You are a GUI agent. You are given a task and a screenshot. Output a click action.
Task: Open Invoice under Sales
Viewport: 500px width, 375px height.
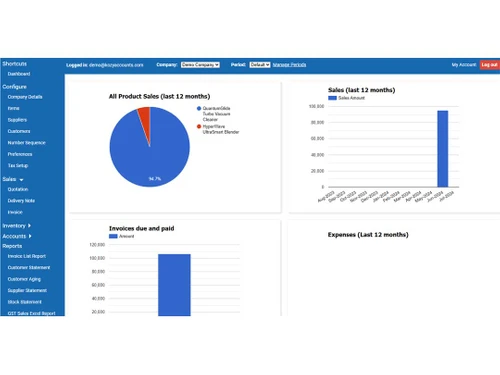[x=15, y=212]
